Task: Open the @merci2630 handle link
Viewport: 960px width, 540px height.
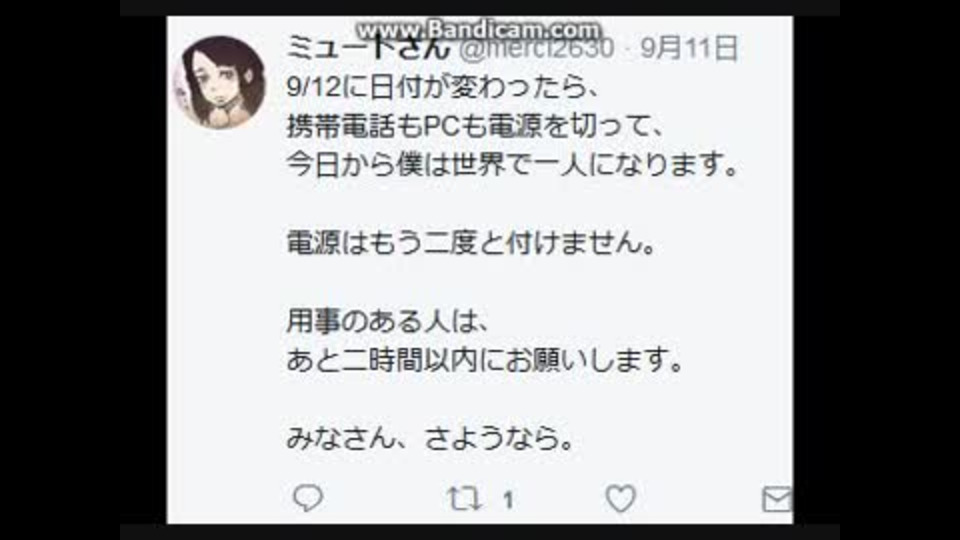Action: coord(536,48)
